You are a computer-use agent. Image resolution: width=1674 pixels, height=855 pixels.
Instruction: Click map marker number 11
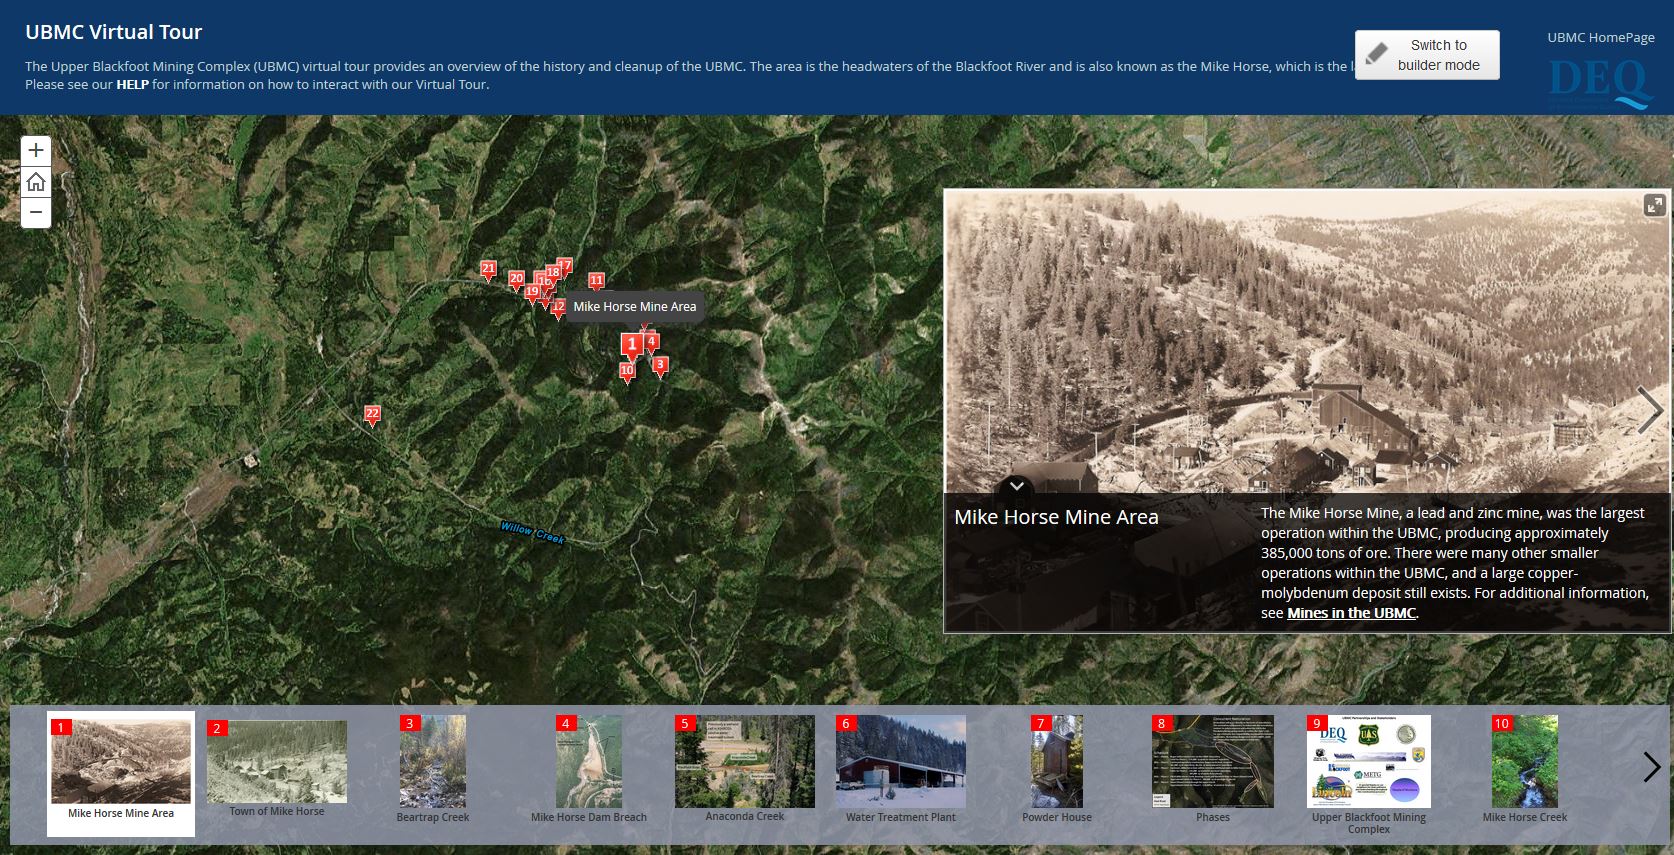pos(597,281)
